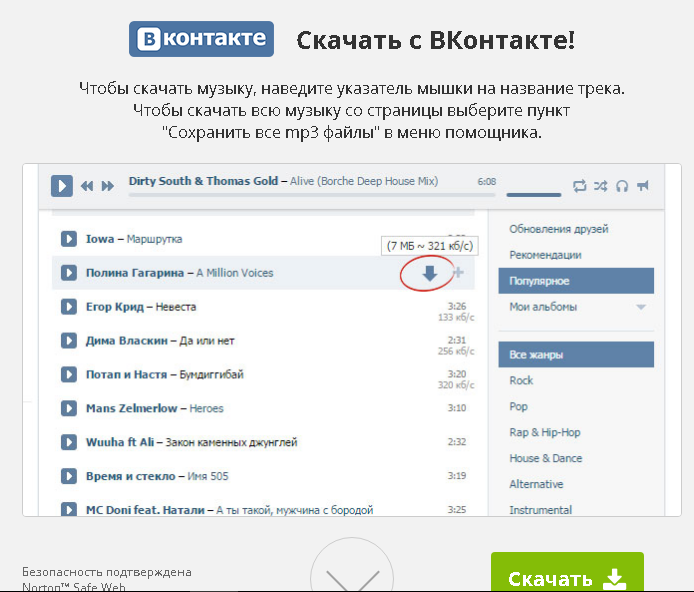Play Mans Zelmerlow – Heroes track
This screenshot has width=694, height=592.
[x=69, y=408]
